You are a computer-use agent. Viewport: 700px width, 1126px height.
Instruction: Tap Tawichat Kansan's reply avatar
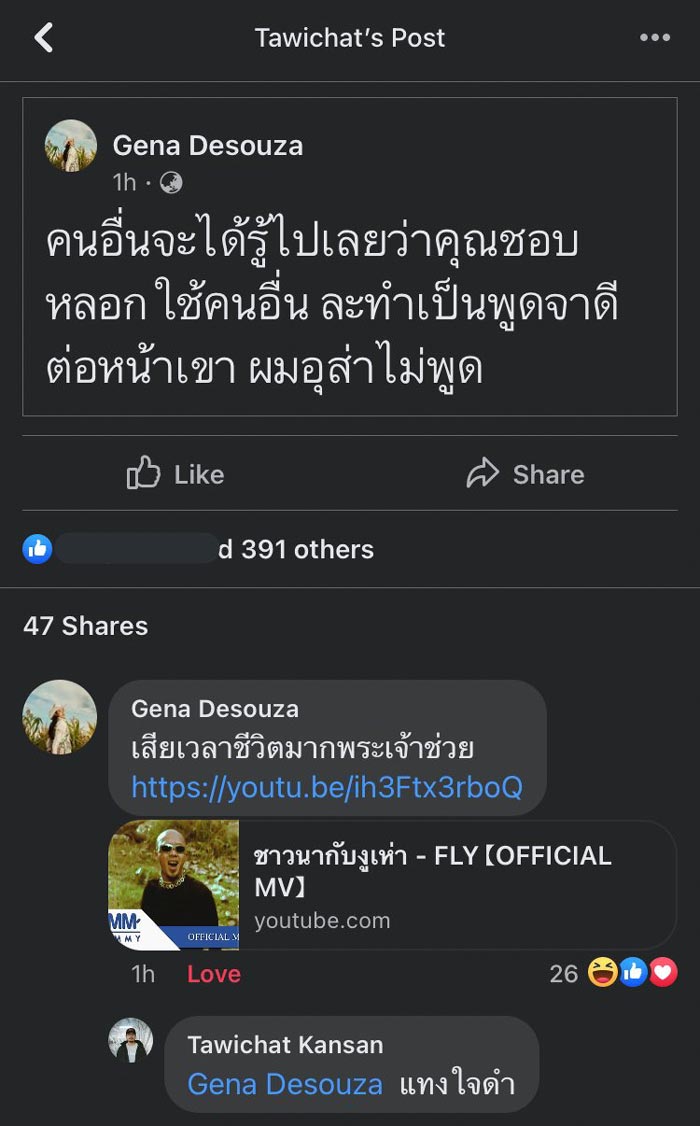point(131,1041)
